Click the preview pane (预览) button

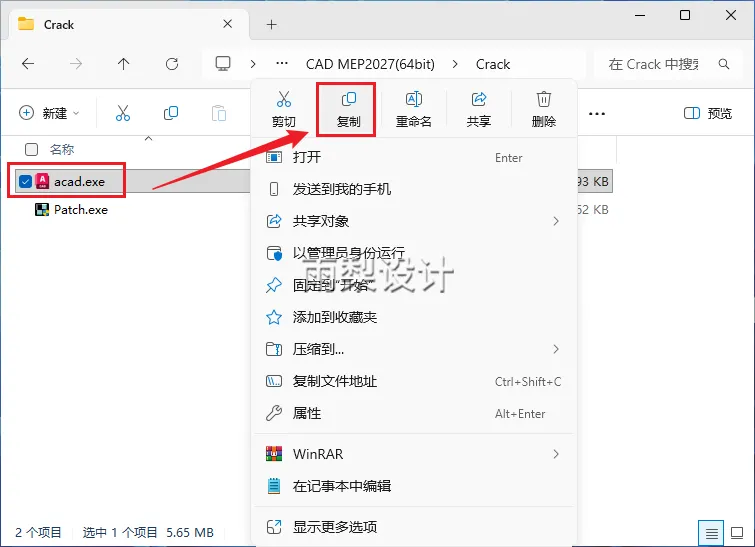click(708, 114)
